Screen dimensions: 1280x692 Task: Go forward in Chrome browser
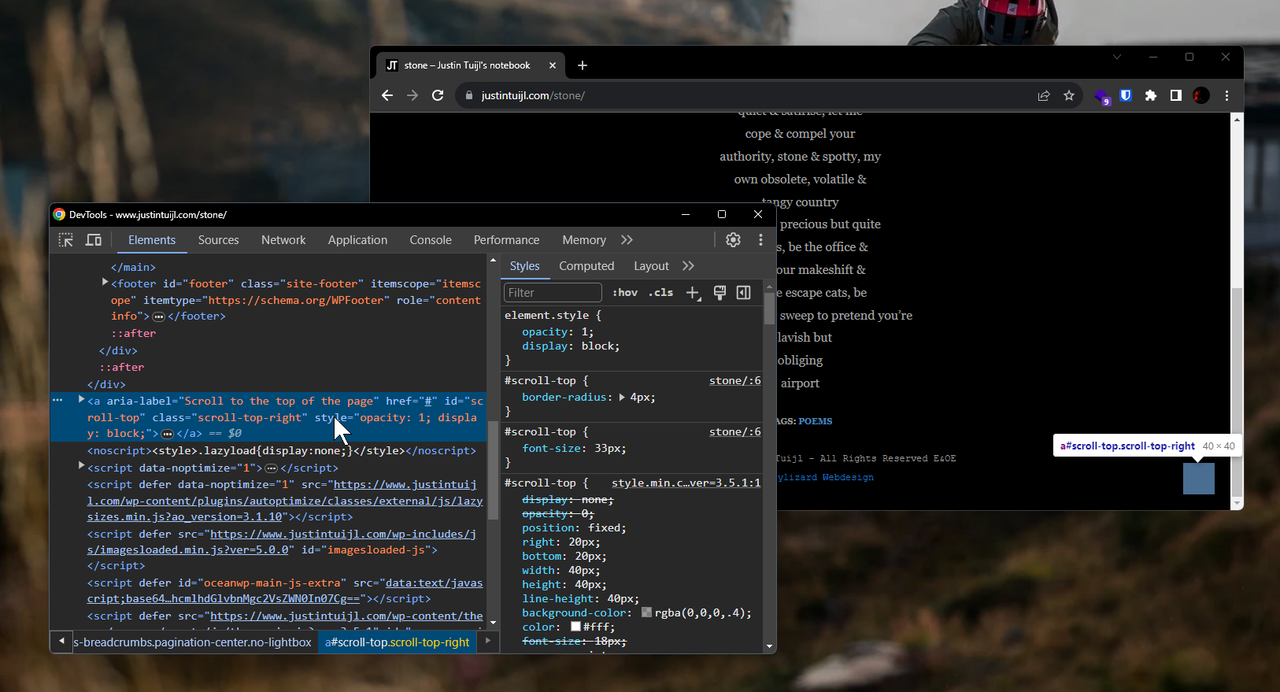pyautogui.click(x=412, y=96)
